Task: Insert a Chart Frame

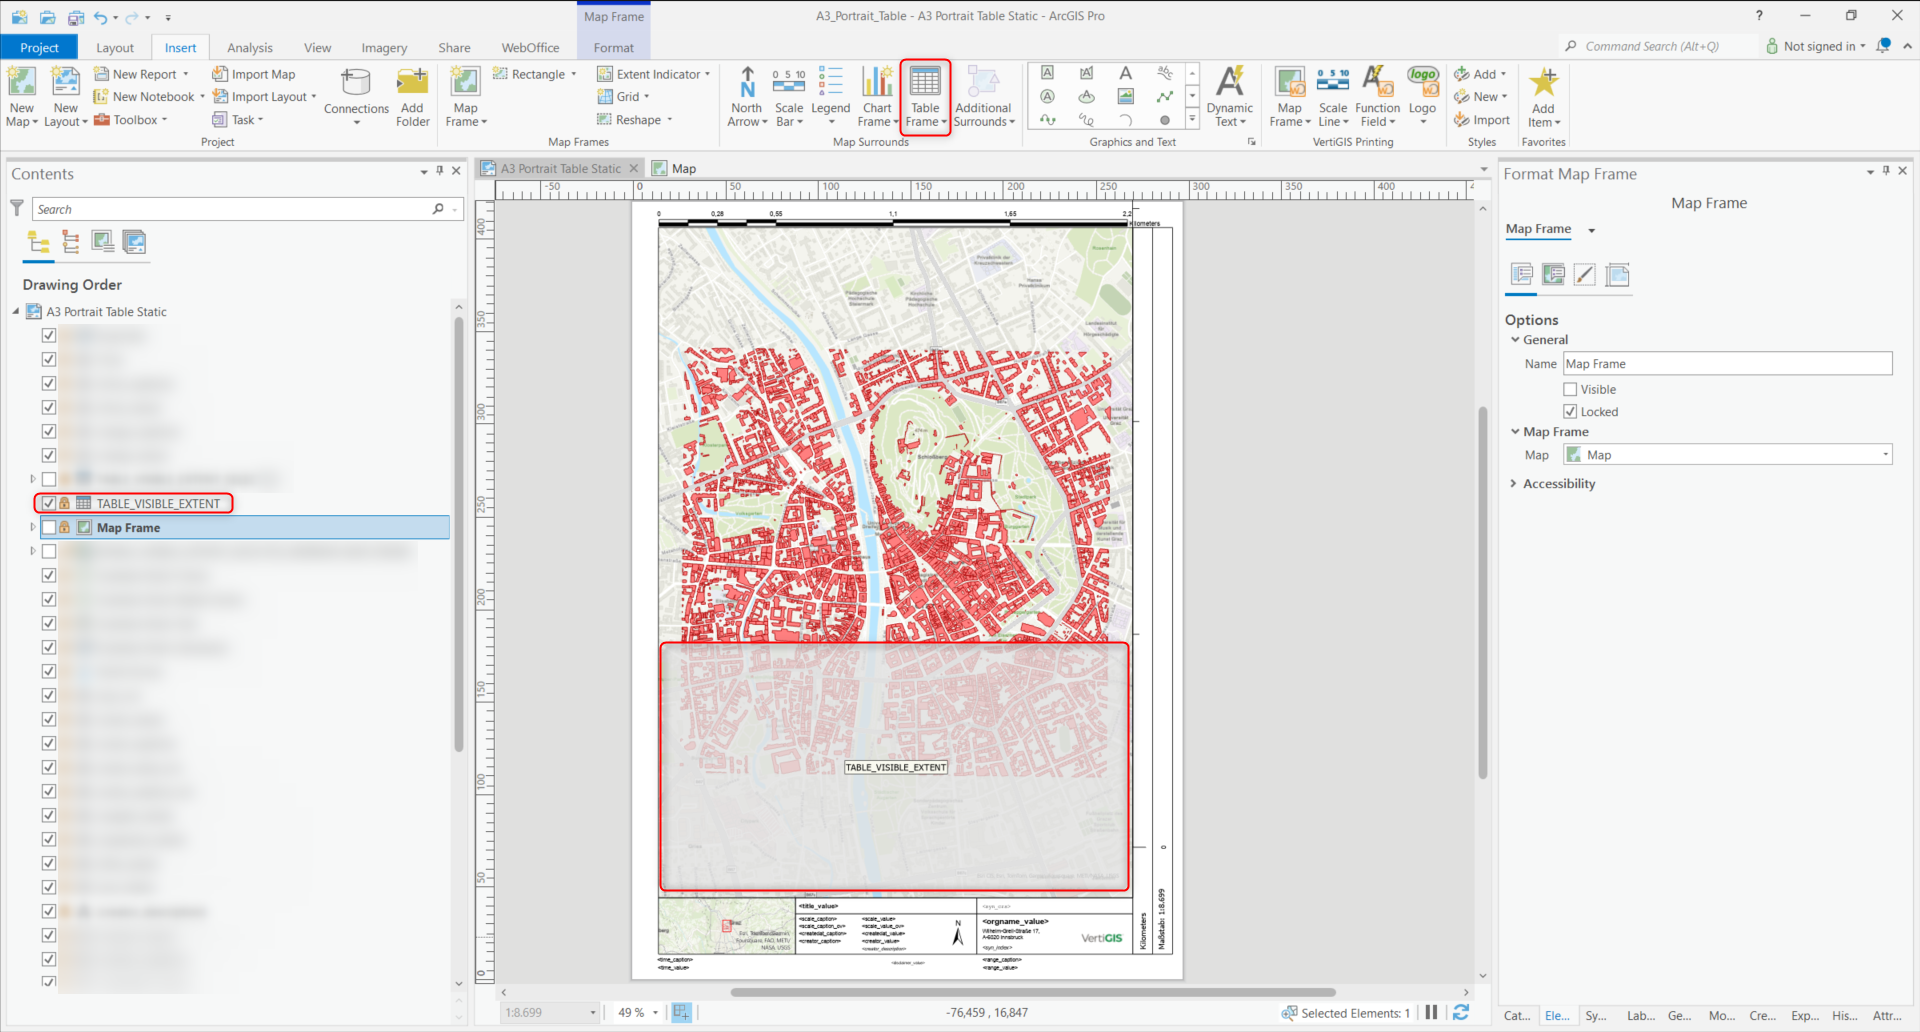Action: (877, 95)
